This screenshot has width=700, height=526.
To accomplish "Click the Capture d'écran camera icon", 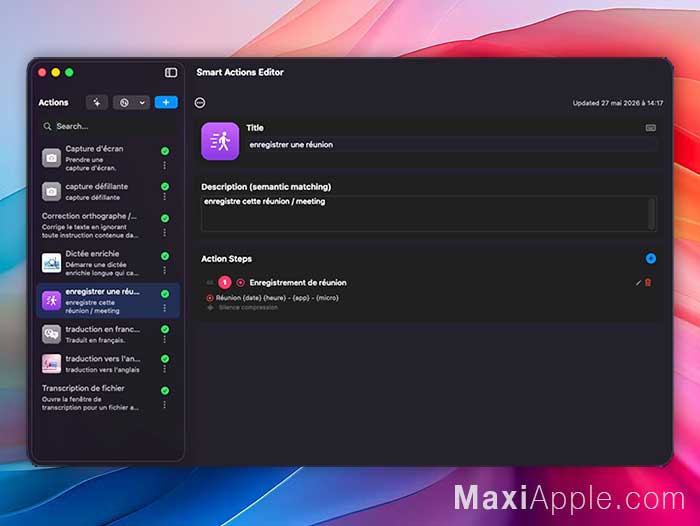I will click(x=51, y=158).
